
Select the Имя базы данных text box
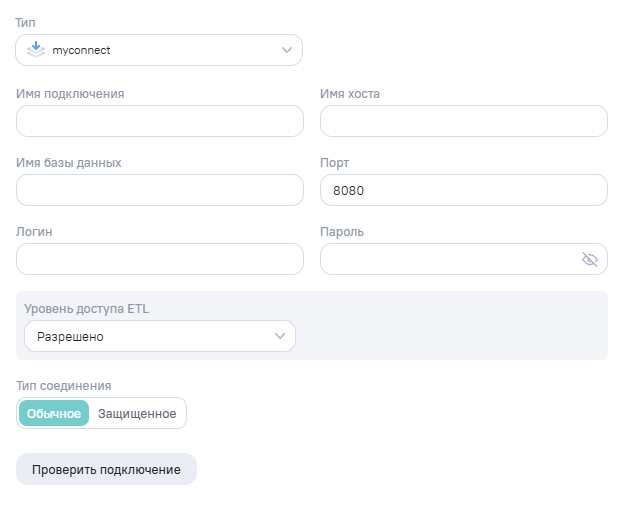tap(160, 190)
